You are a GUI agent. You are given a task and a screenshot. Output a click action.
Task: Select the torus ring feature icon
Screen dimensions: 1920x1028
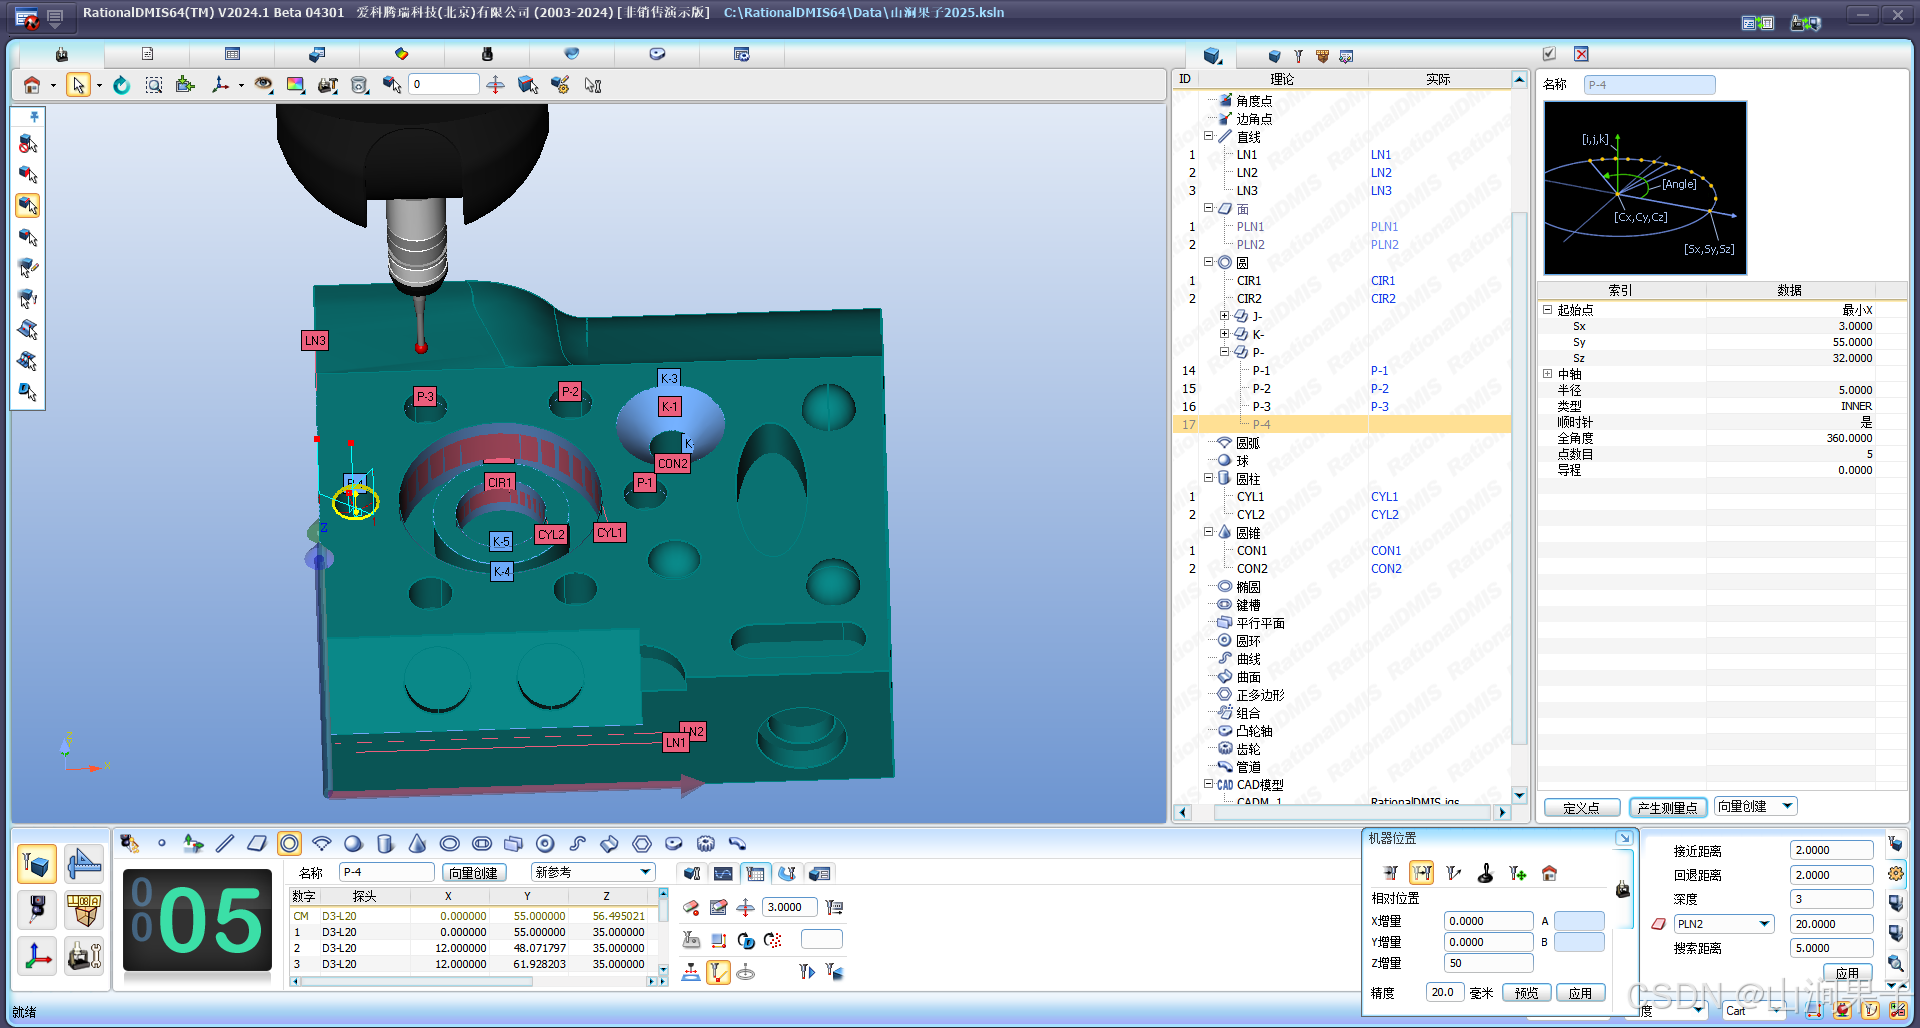pos(545,843)
